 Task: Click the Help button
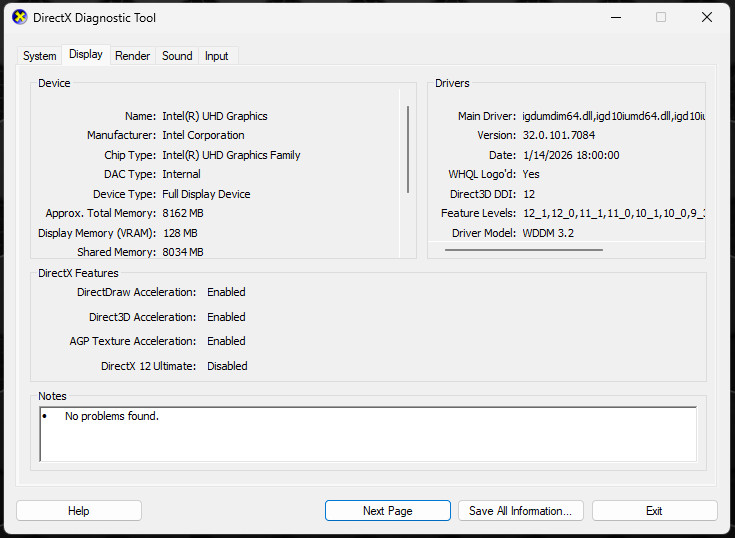(79, 510)
